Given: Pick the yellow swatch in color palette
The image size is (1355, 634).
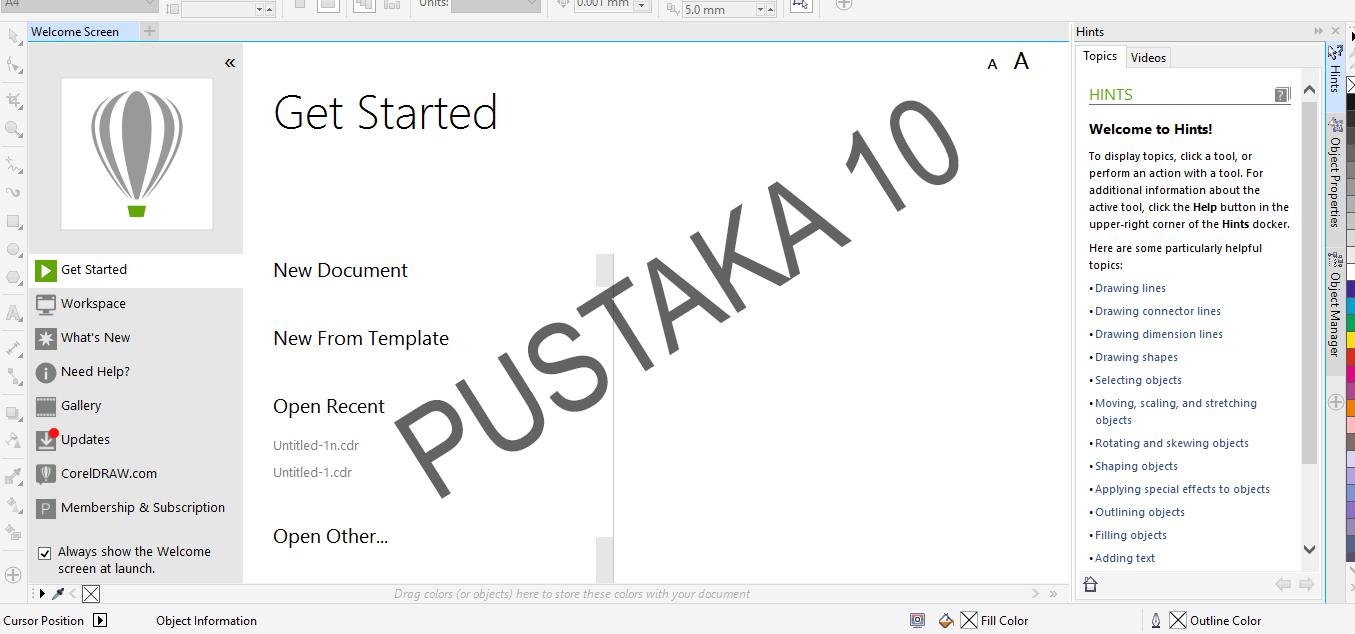Looking at the screenshot, I should coord(1350,340).
